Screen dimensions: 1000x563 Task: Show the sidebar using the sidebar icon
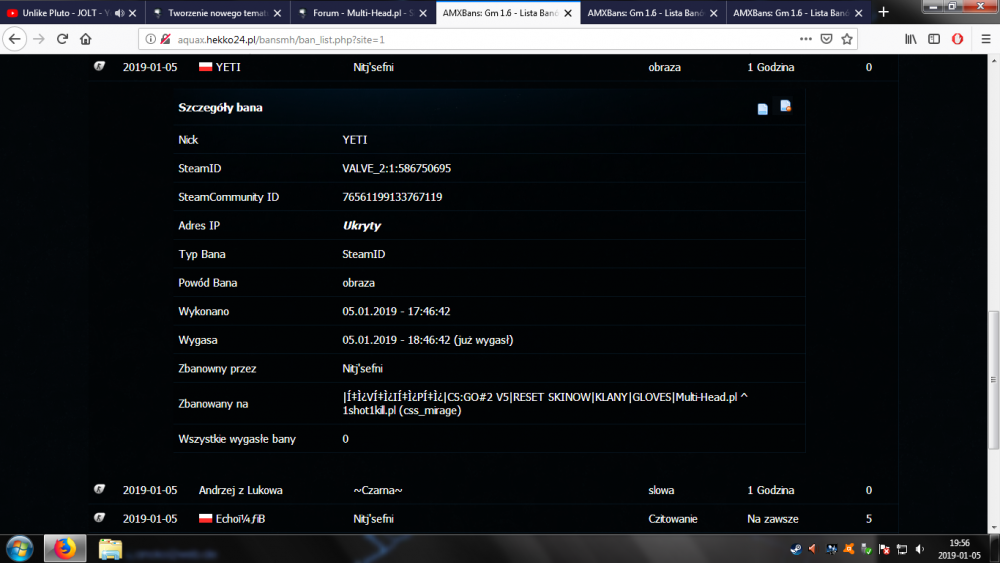(x=934, y=39)
